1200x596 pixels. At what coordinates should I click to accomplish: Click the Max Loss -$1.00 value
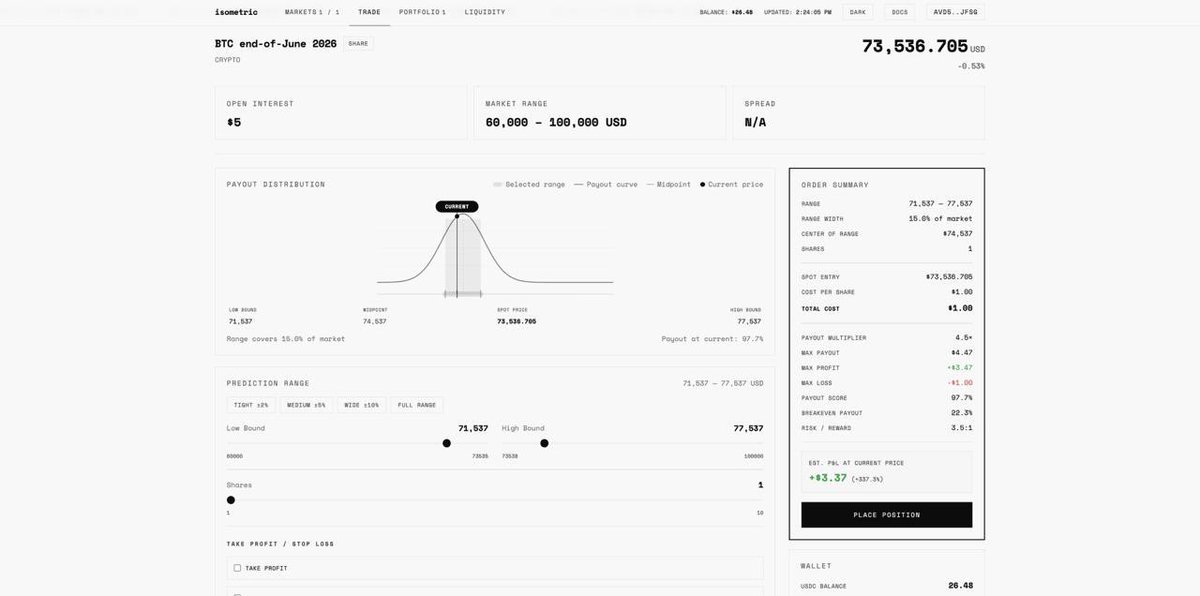960,383
